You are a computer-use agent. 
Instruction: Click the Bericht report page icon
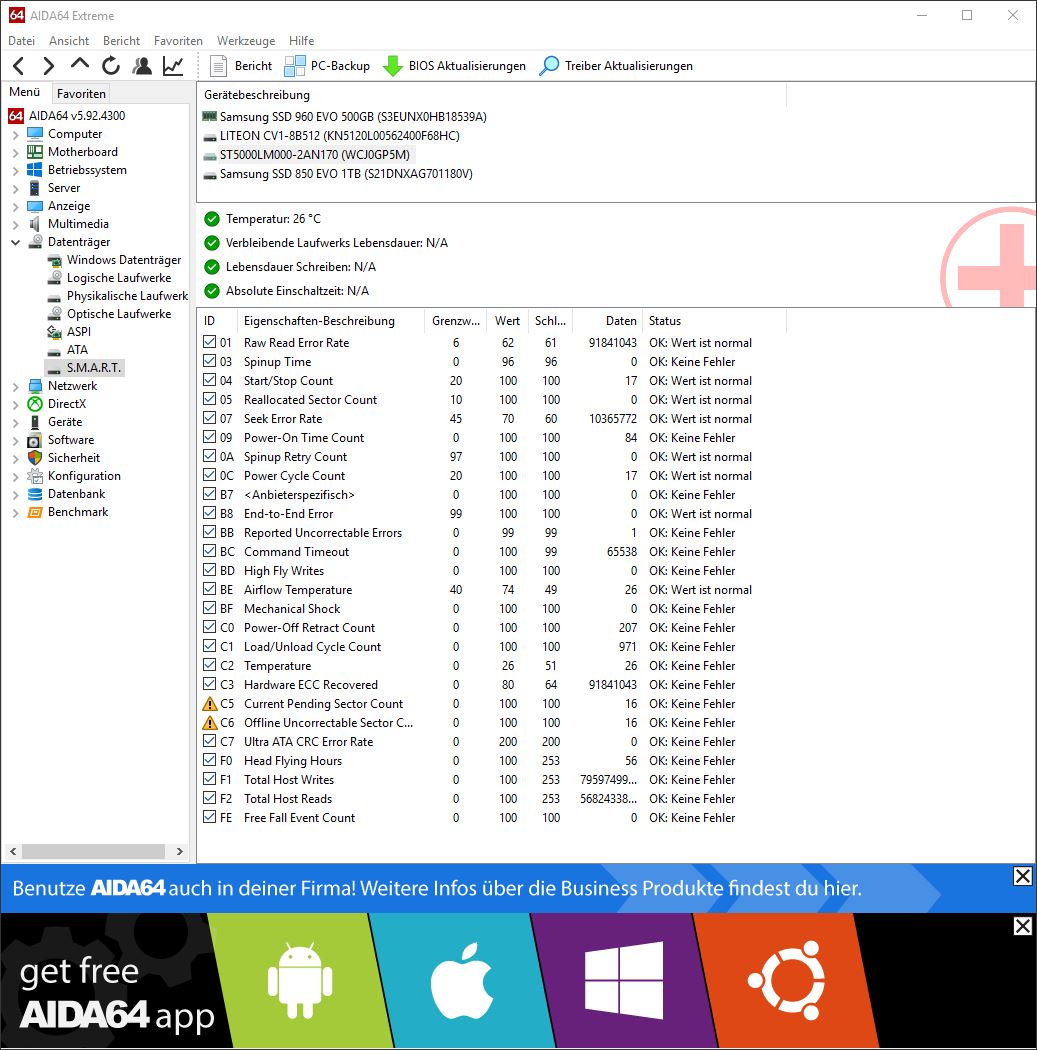click(218, 66)
